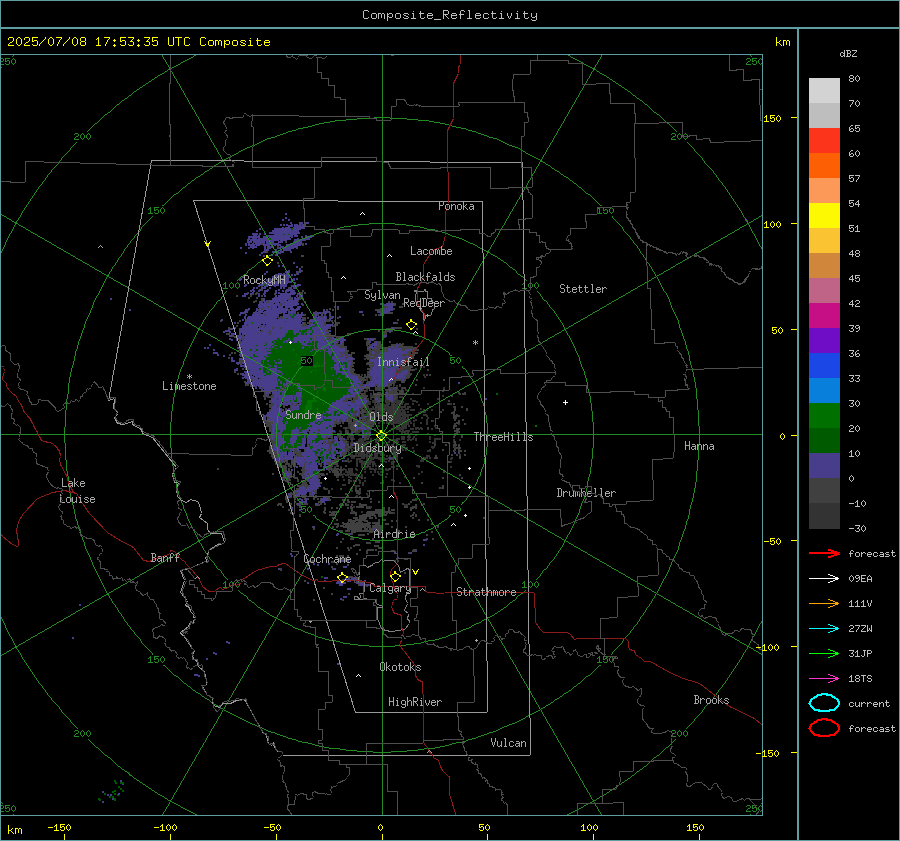
Task: Click the -30 dBZ value in legend
Action: tap(857, 528)
